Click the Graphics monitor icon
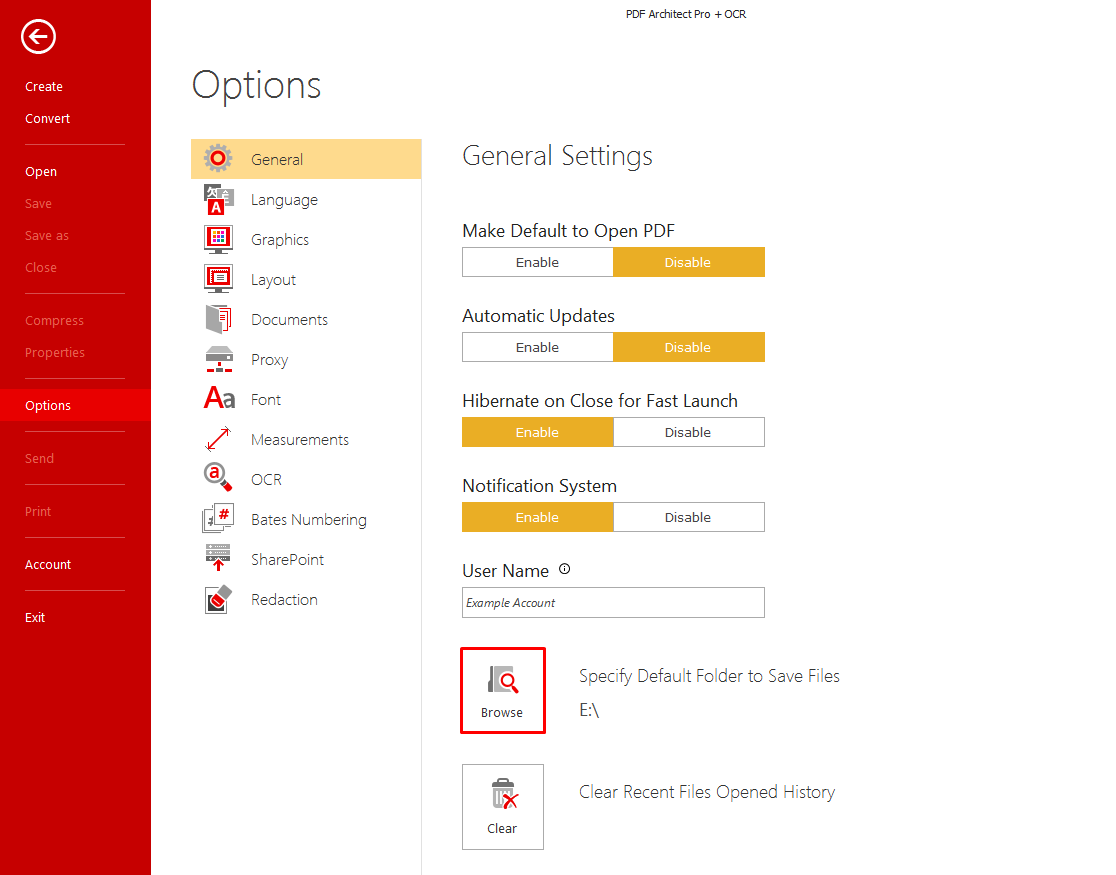The height and width of the screenshot is (875, 1116). [x=219, y=239]
